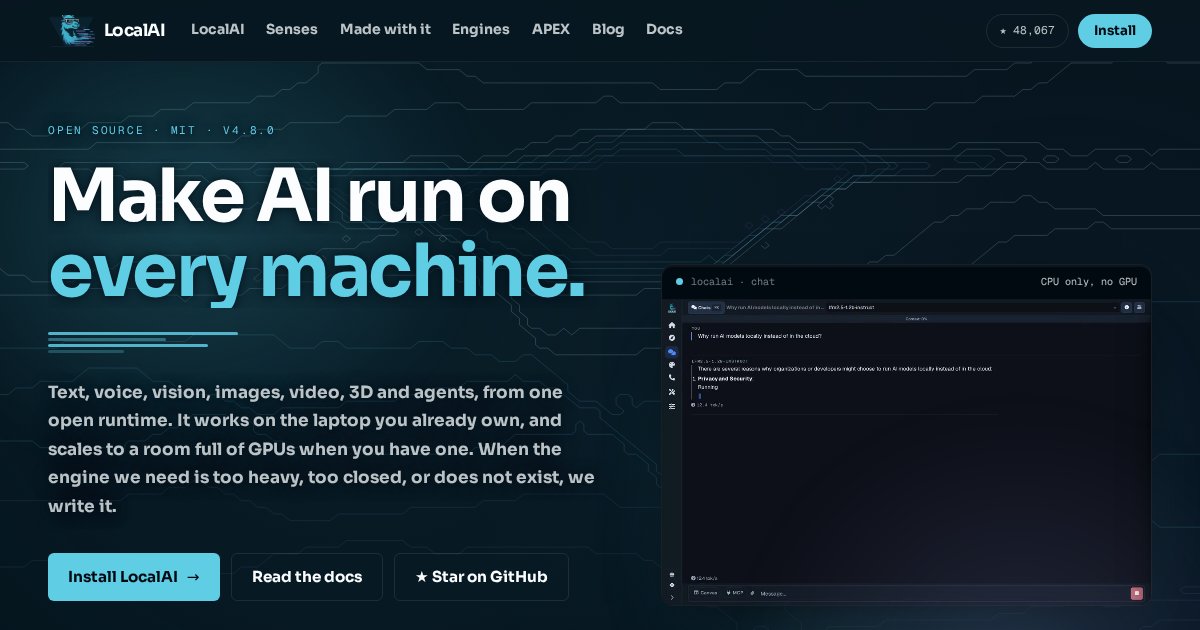
Task: Open the compass explore icon in chat sidebar
Action: pyautogui.click(x=672, y=338)
